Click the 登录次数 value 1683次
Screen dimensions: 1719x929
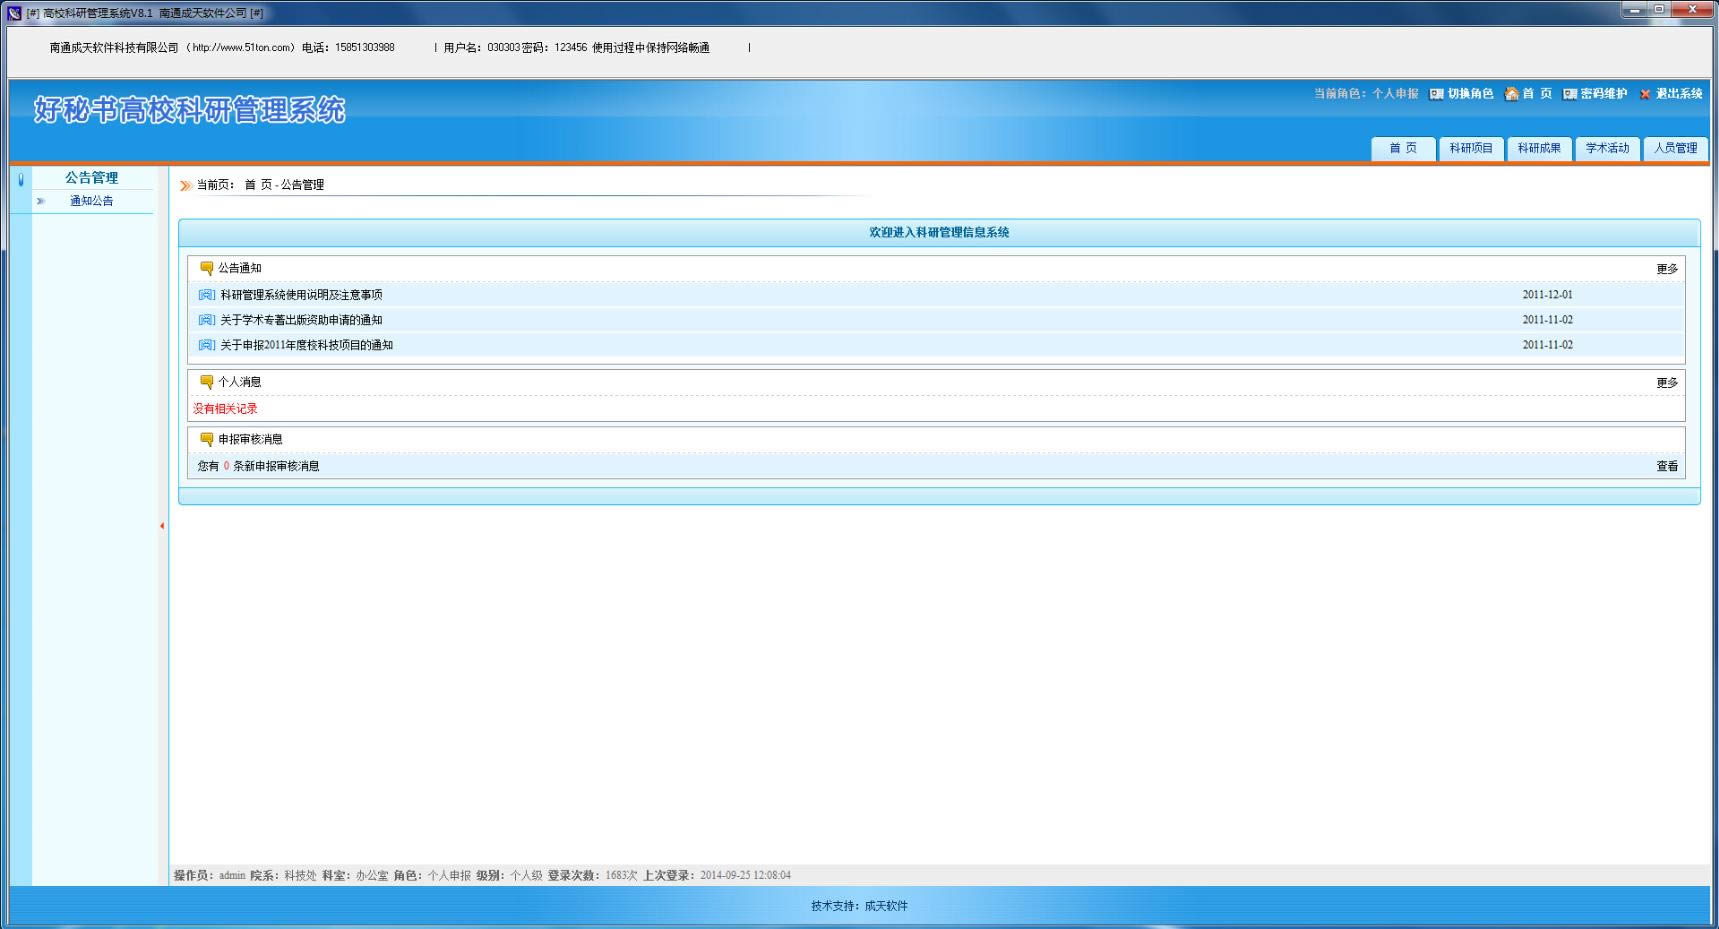[621, 876]
